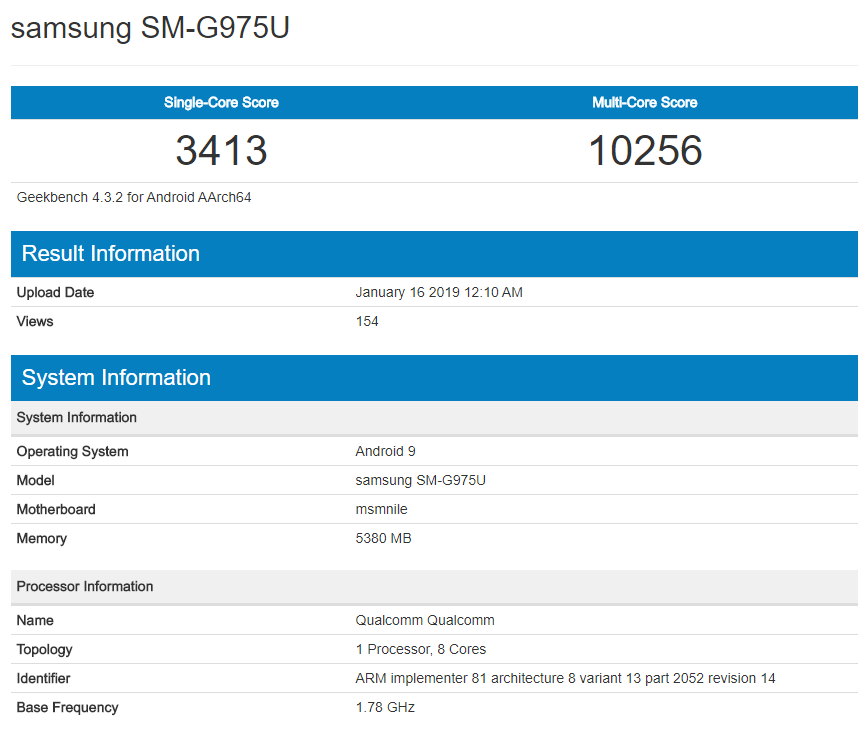Select the ARM implementer 81 identifier value
Screen dimensions: 866x734
(x=565, y=678)
